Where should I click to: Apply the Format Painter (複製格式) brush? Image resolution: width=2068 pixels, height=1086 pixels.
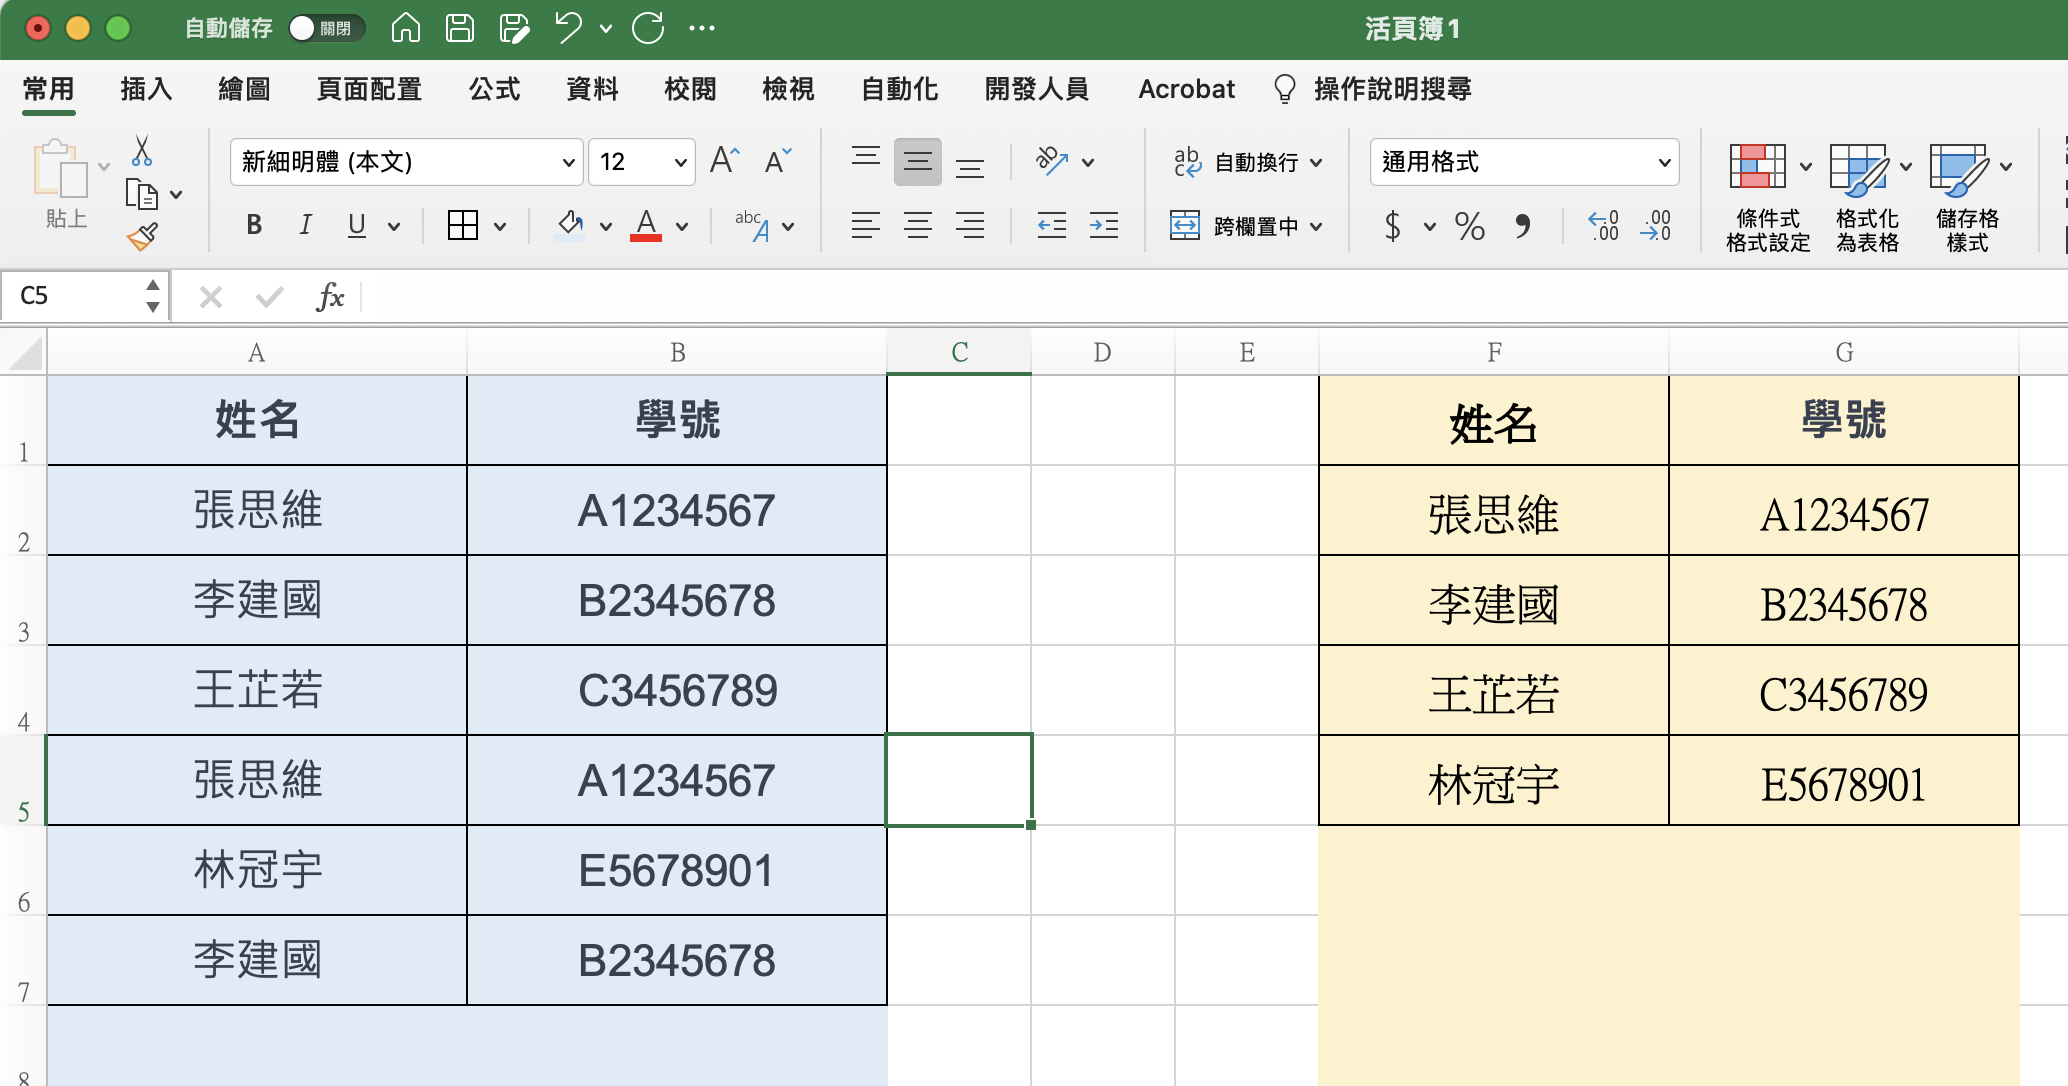click(x=143, y=237)
